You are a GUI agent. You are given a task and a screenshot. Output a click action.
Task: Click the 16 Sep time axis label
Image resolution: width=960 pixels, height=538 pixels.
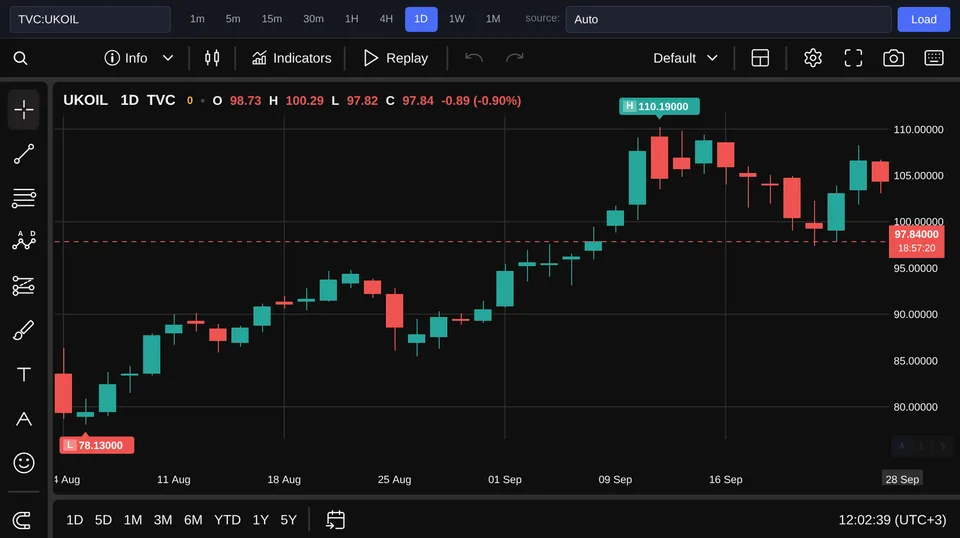point(726,479)
